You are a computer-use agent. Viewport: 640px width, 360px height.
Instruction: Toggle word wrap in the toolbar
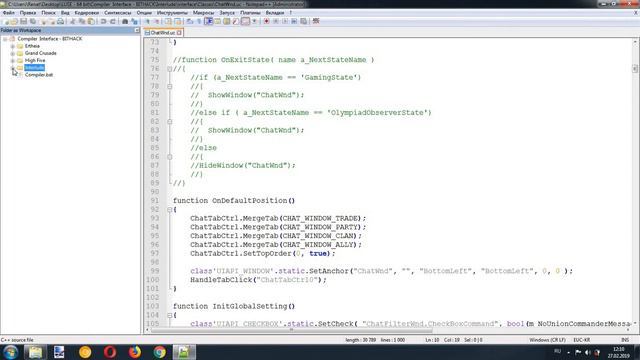189,21
